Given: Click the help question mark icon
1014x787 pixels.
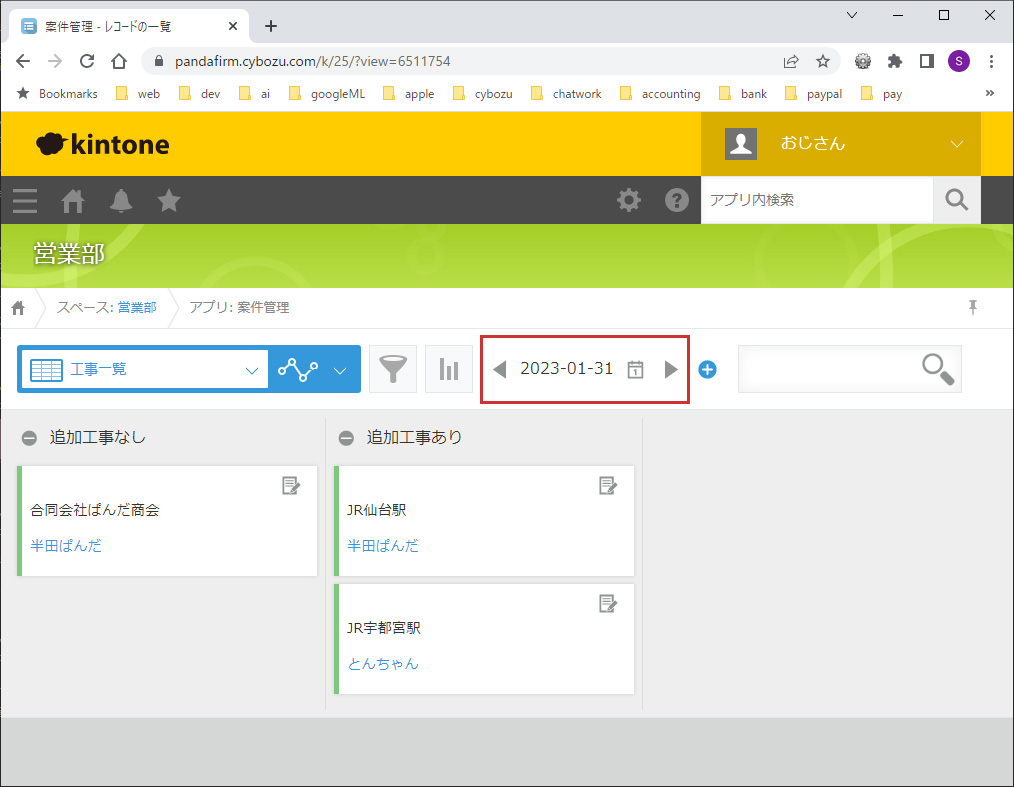Looking at the screenshot, I should tap(677, 201).
